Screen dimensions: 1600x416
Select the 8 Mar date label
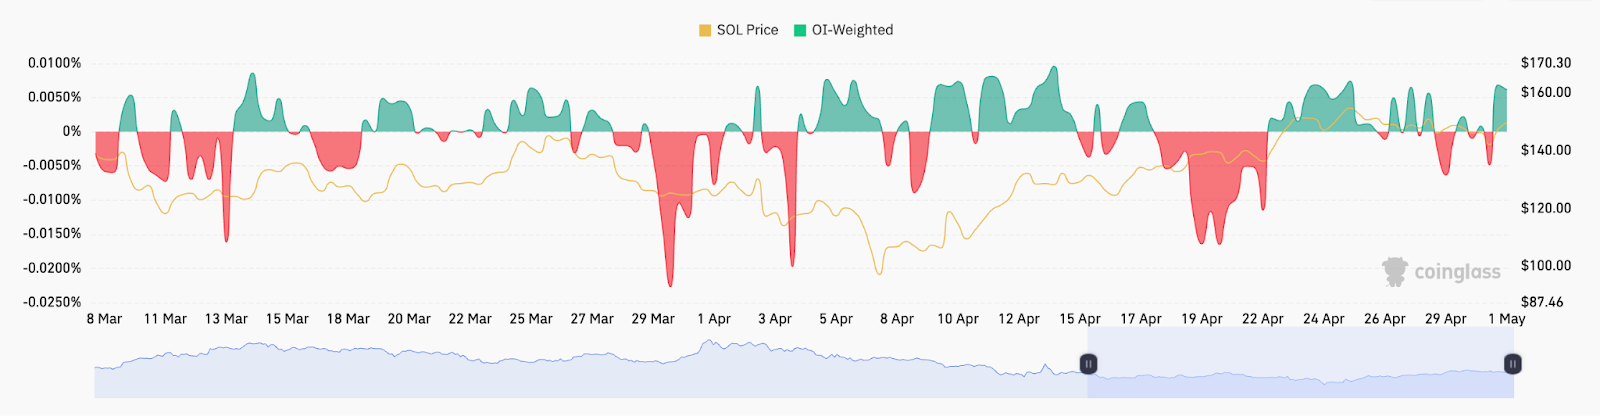[x=104, y=319]
